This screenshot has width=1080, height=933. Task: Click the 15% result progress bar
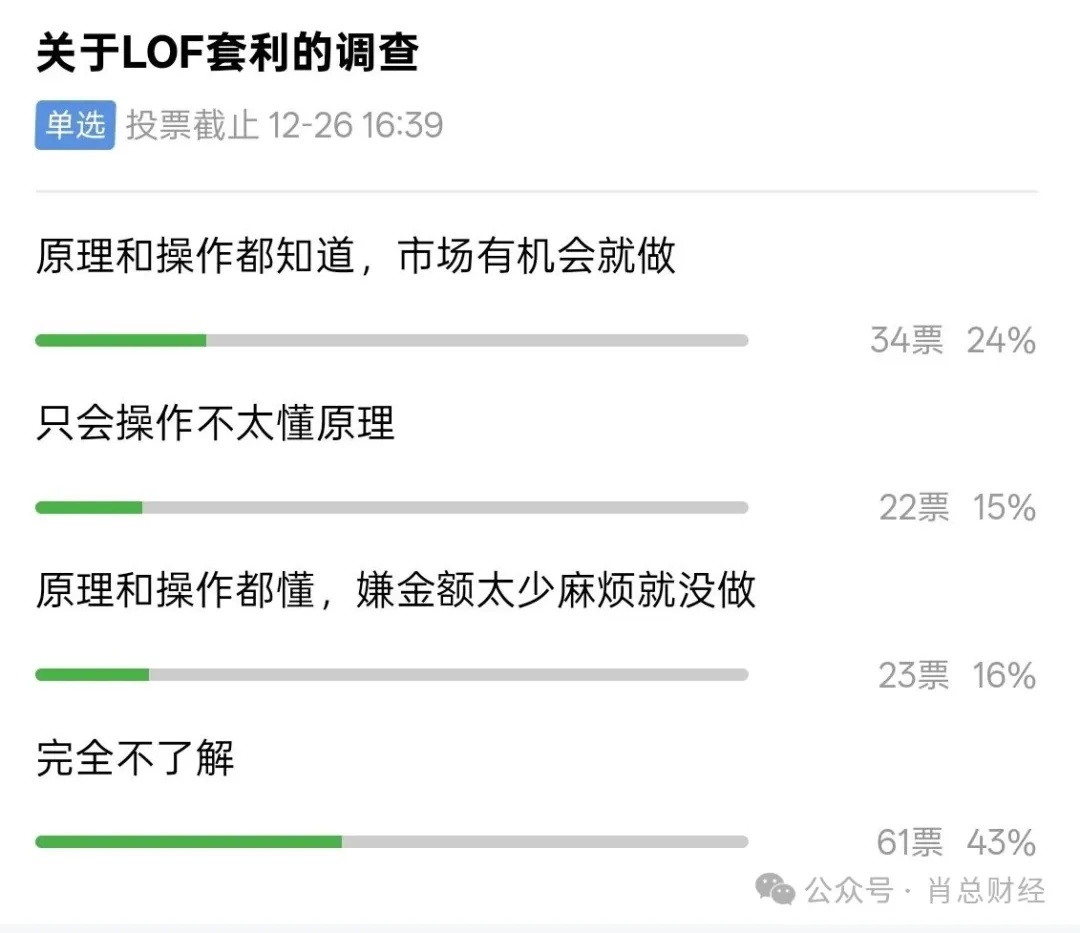pos(391,508)
